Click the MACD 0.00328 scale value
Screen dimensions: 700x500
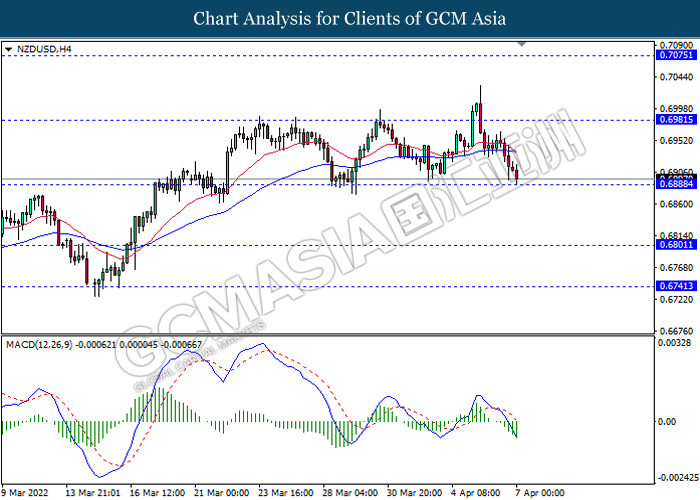coord(675,343)
